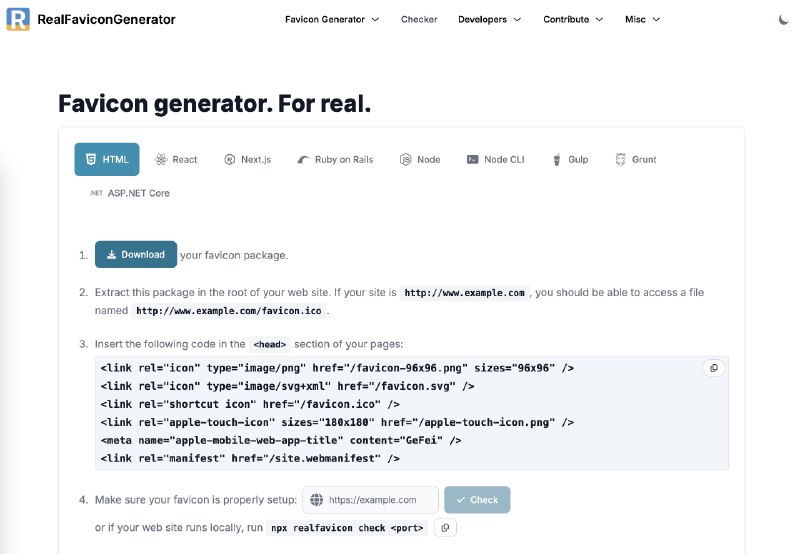Expand the Misc menu

[642, 19]
